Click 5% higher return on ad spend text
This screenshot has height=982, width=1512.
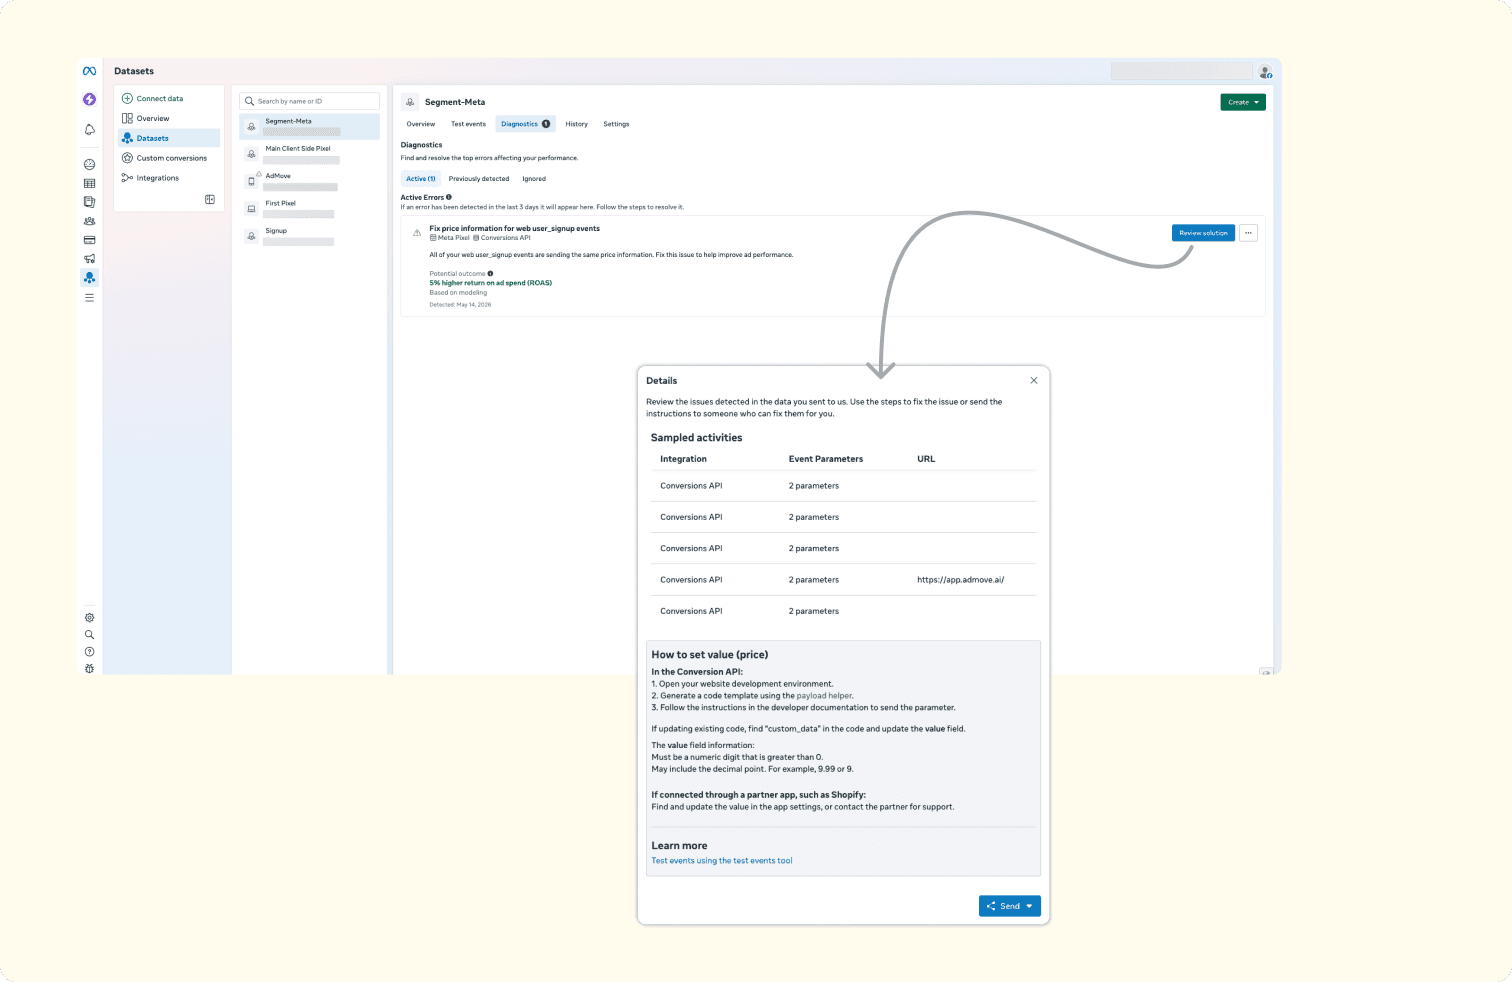click(491, 283)
